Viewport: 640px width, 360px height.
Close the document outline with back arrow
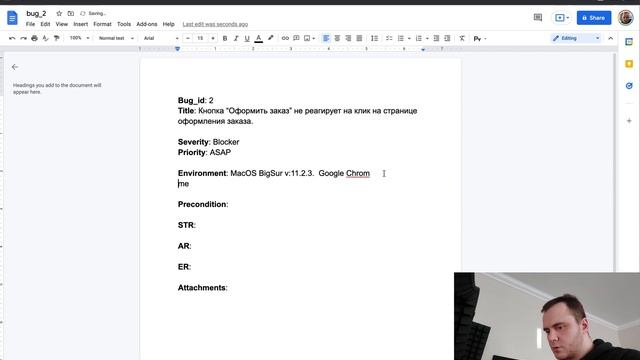coord(15,67)
